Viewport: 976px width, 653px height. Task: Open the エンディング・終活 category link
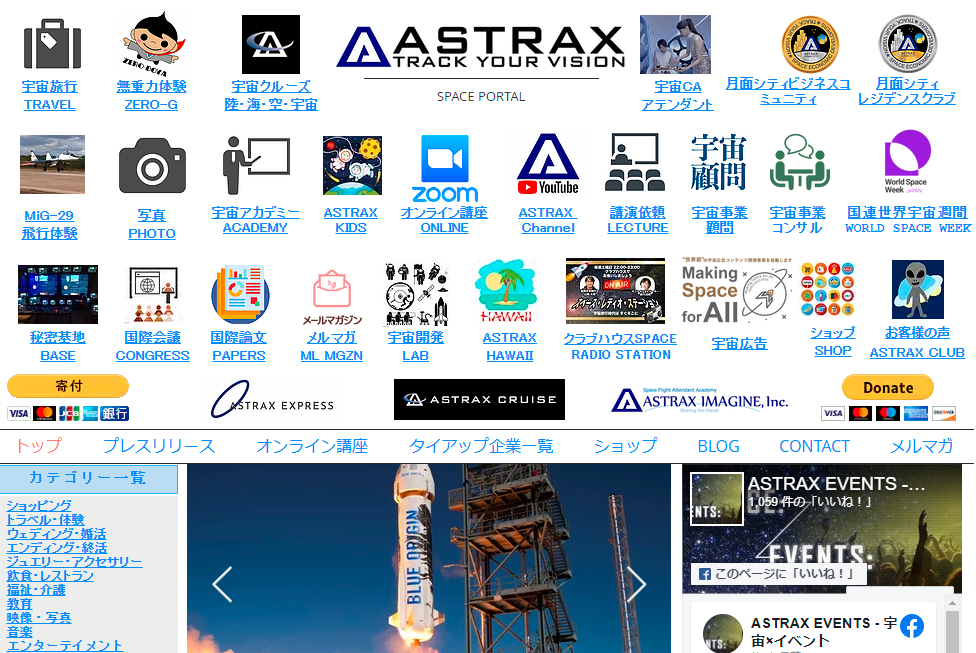pyautogui.click(x=57, y=548)
